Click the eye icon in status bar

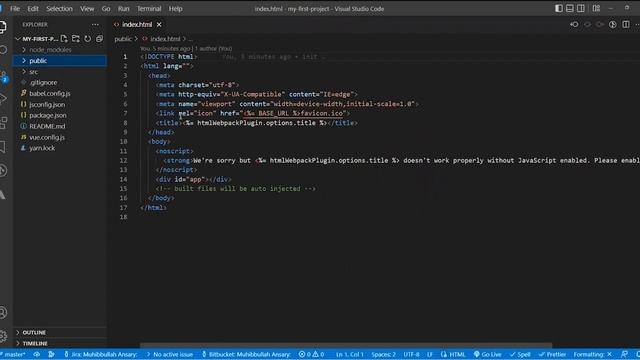click(x=37, y=354)
